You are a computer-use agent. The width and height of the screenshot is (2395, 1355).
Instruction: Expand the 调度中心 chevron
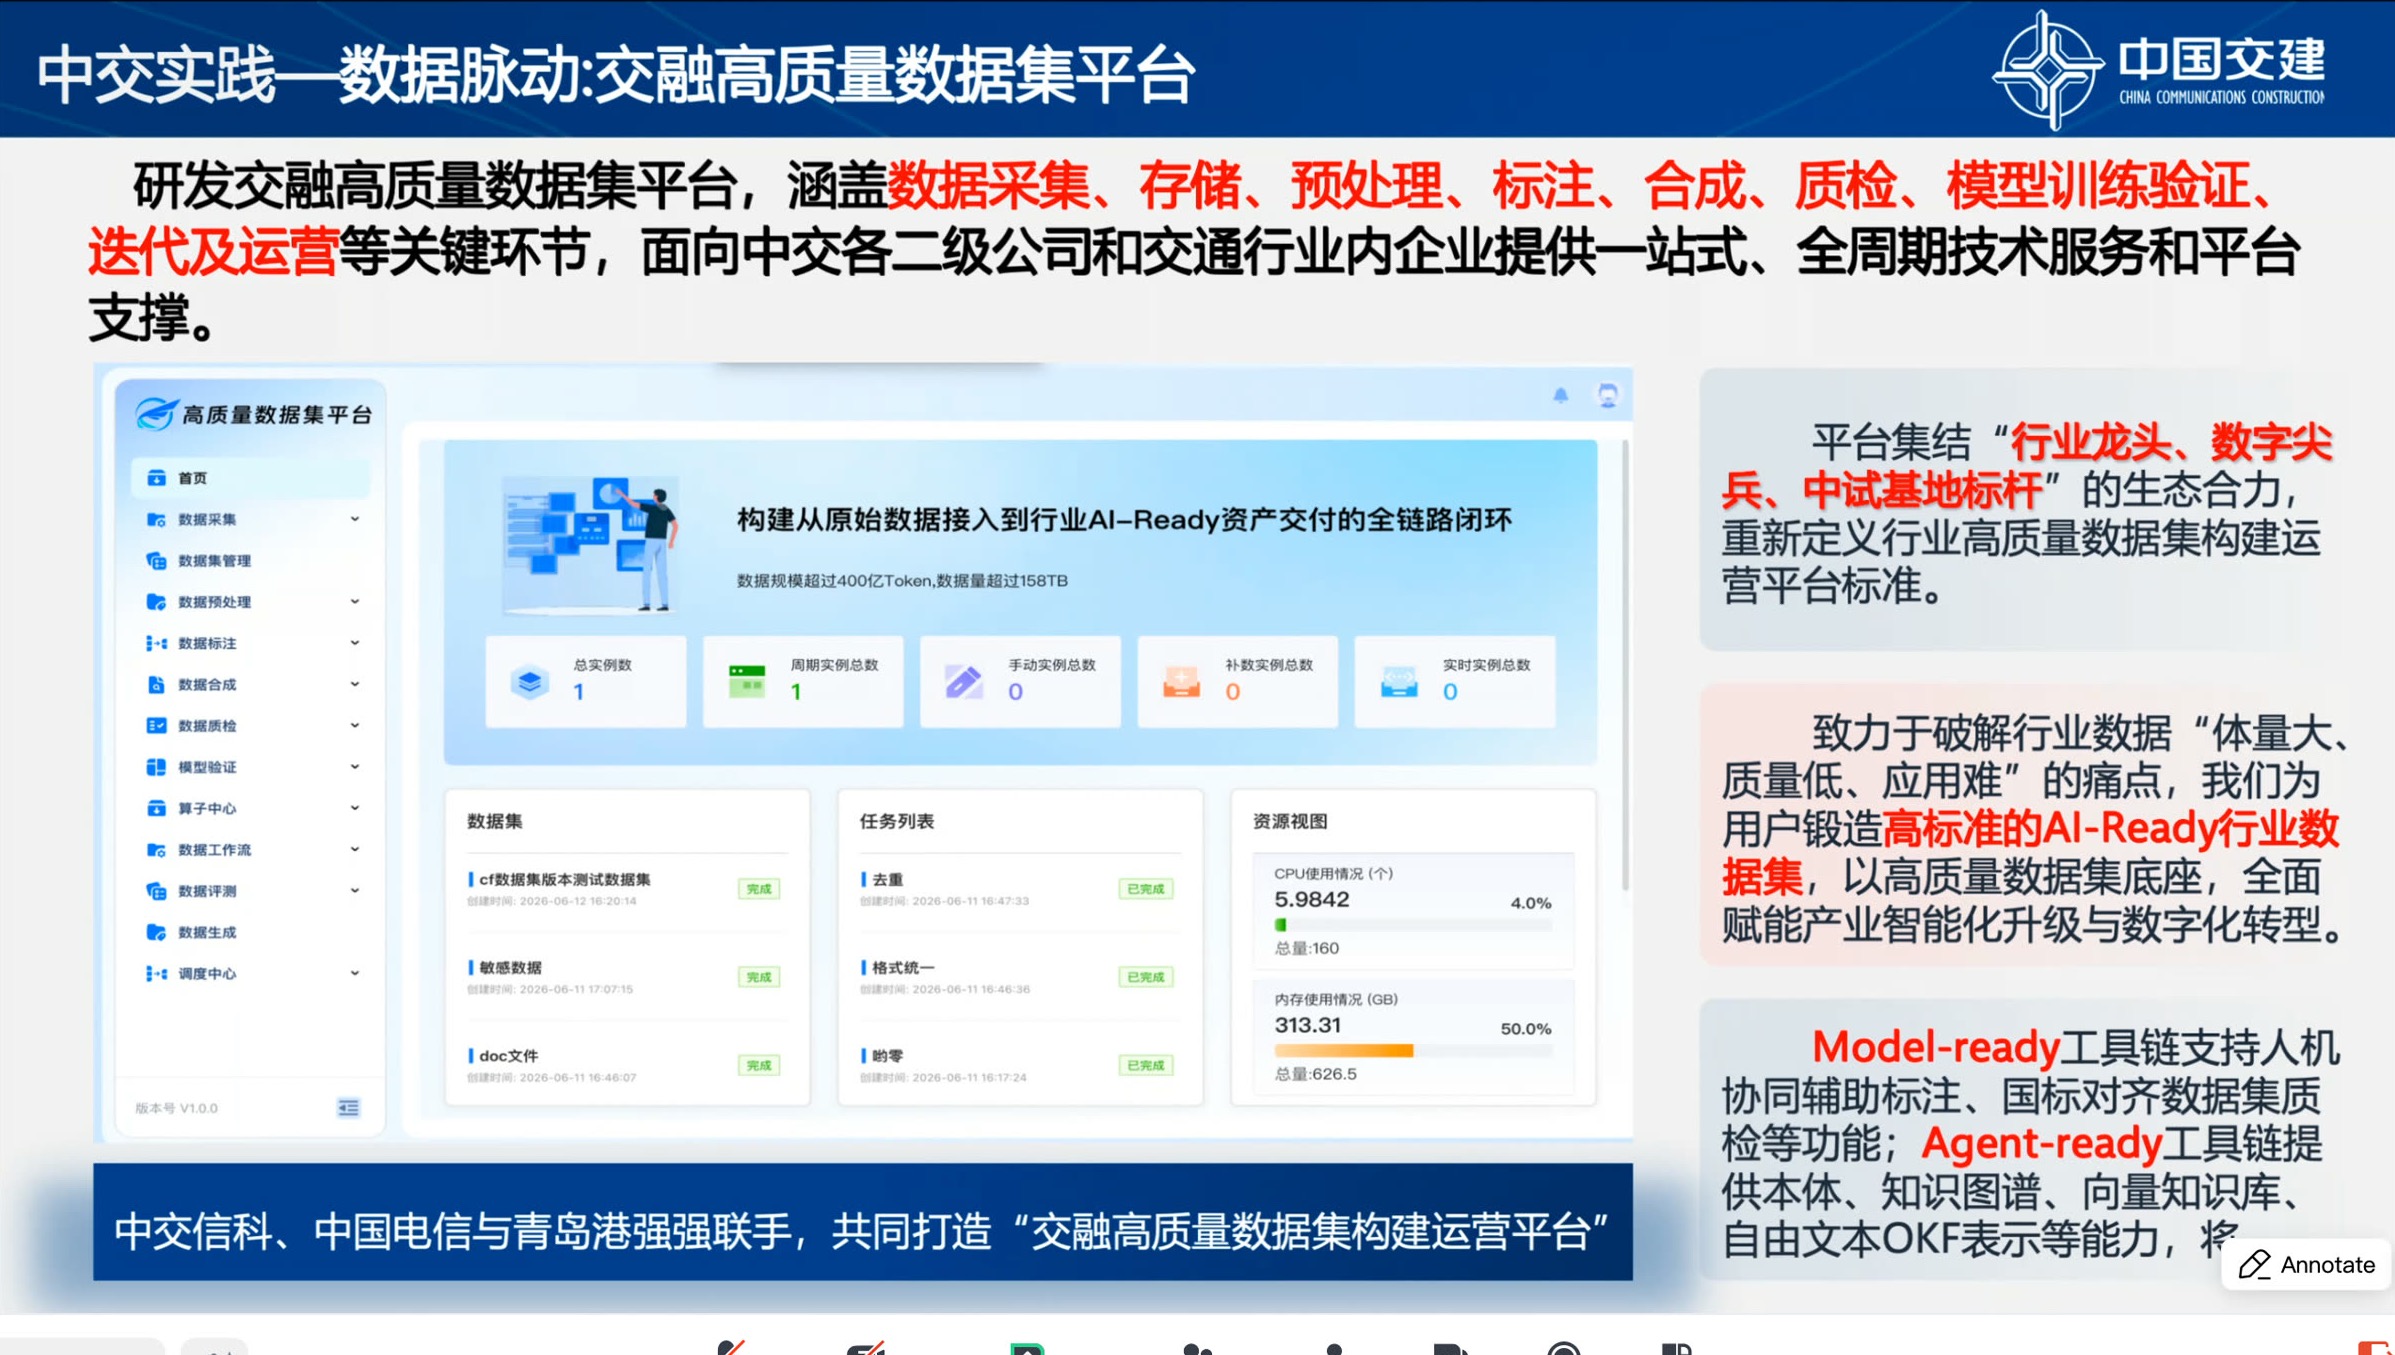point(354,973)
